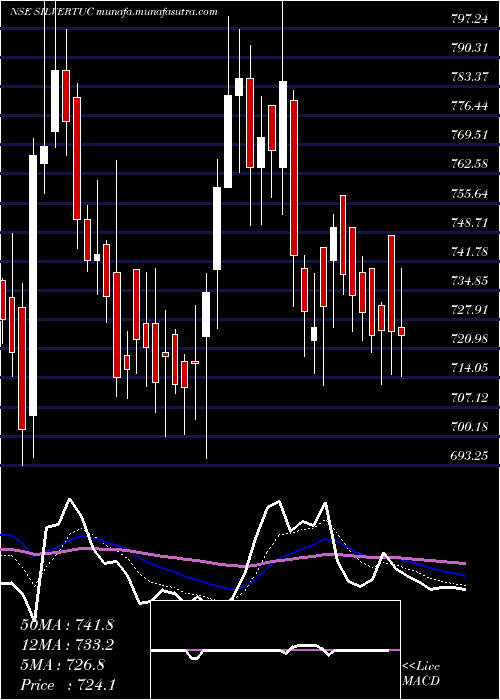The image size is (500, 700).
Task: Click the 714.05 price axis label
Action: [x=470, y=368]
